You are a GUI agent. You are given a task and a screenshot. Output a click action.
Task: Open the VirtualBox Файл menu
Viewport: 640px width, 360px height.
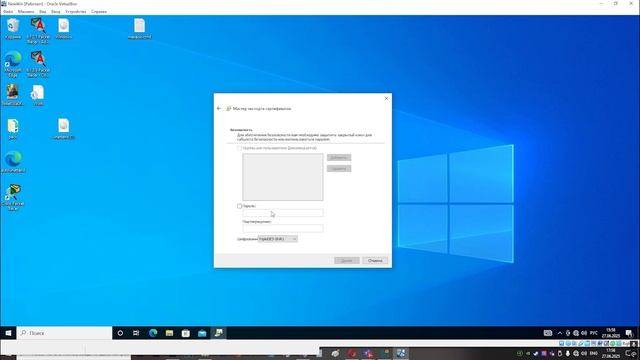pos(8,11)
